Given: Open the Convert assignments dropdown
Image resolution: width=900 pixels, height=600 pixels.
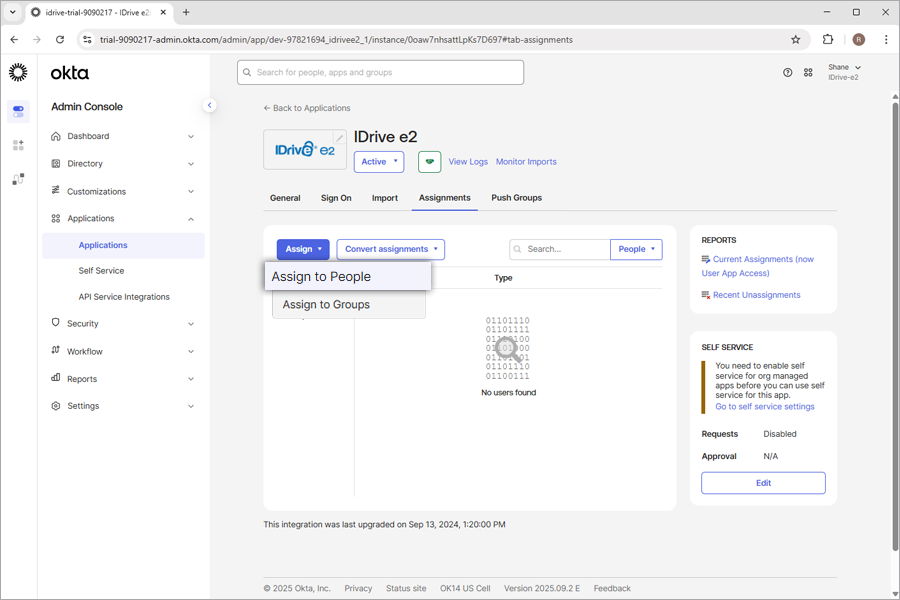Looking at the screenshot, I should [x=390, y=249].
